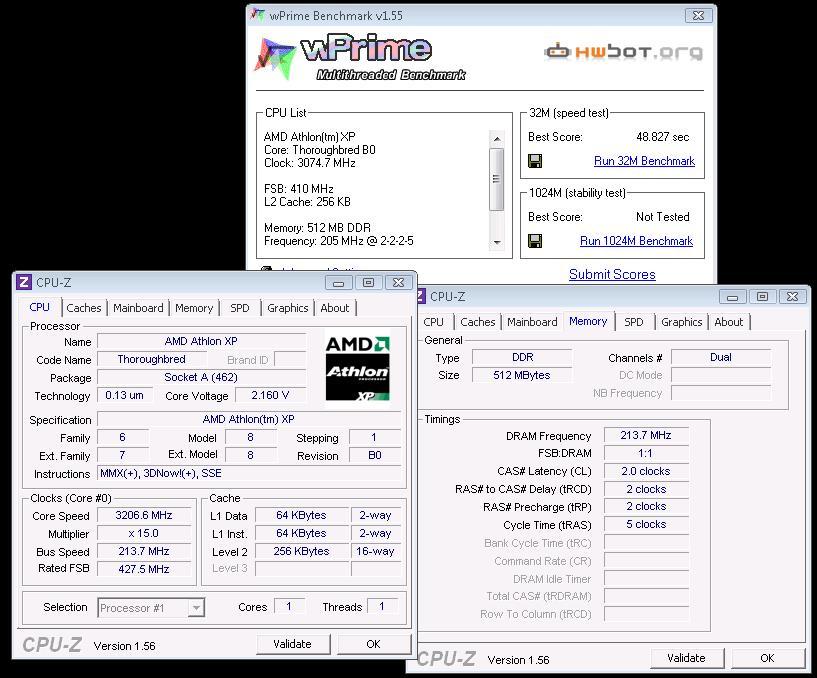Click the CAS# Latency value 2.0 clocks
817x678 pixels.
(646, 471)
